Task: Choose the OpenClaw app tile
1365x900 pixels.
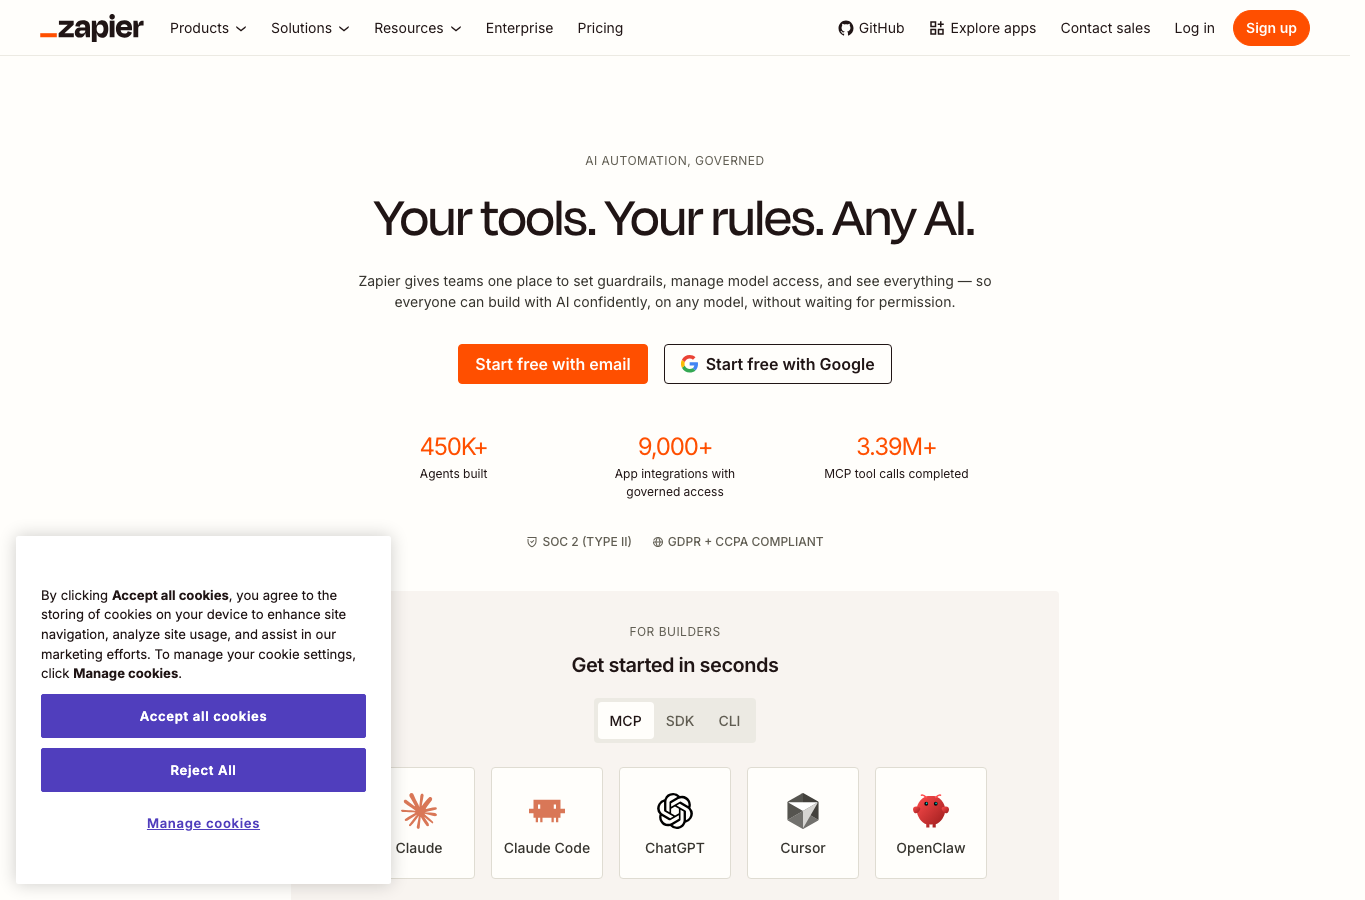Action: pyautogui.click(x=931, y=823)
